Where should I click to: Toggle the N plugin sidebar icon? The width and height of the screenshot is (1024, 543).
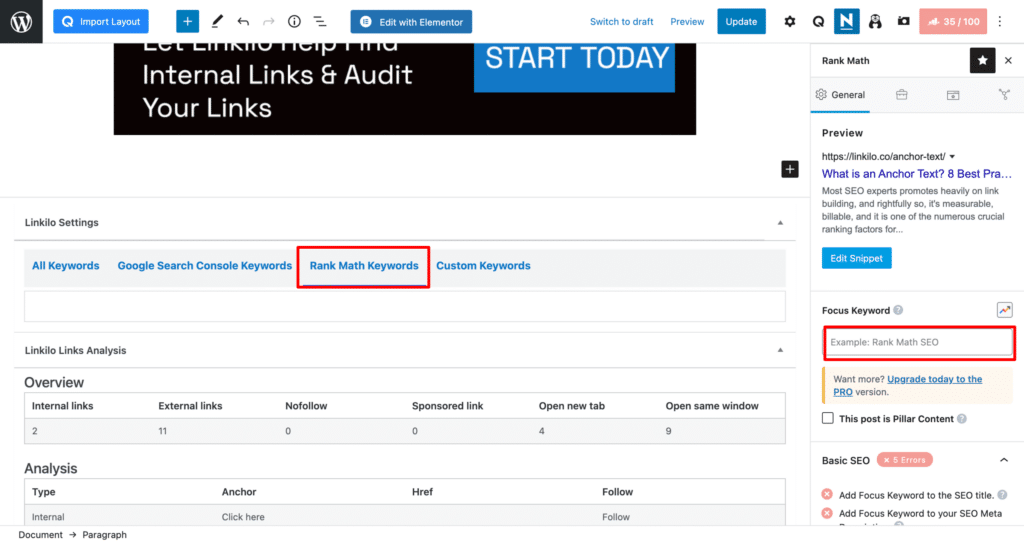tap(846, 22)
